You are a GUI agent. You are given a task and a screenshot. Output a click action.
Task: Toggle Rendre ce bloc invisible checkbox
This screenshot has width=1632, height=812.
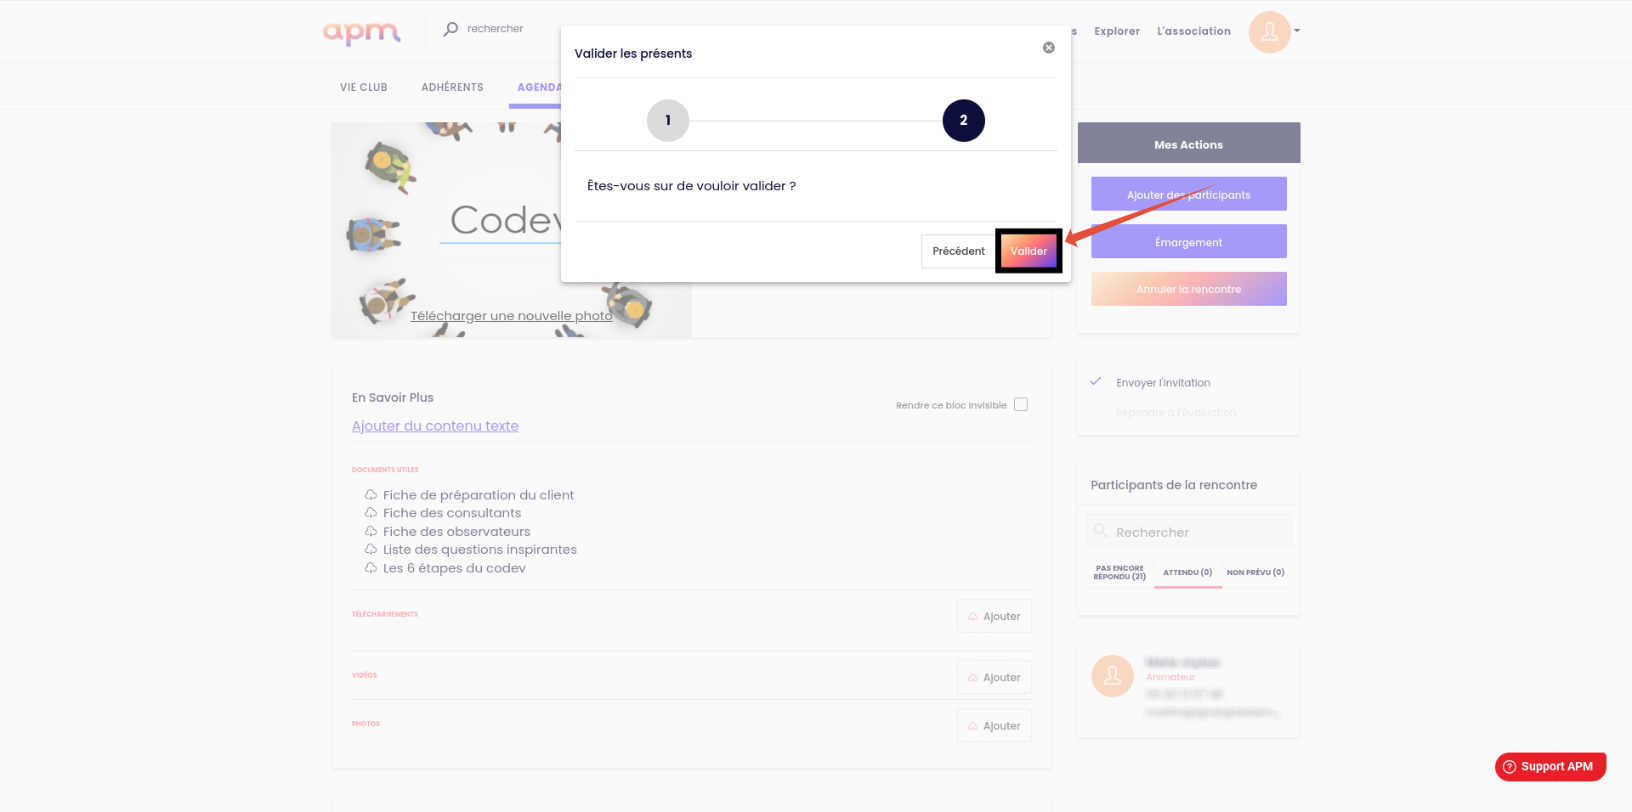click(x=1021, y=404)
